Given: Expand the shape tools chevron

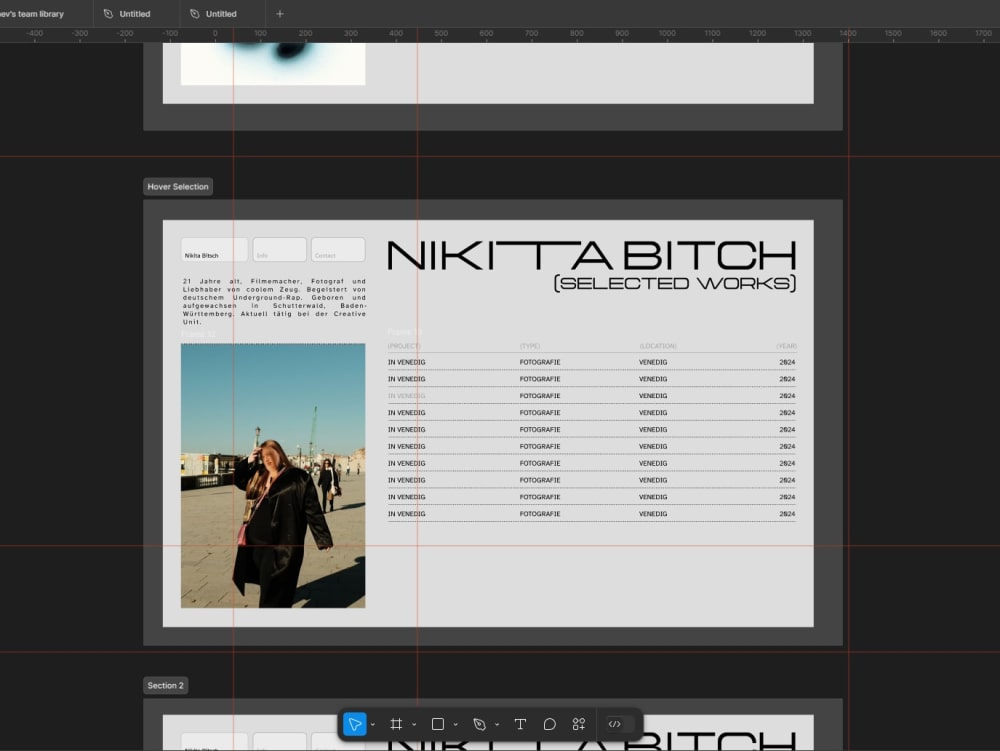Looking at the screenshot, I should (x=455, y=725).
